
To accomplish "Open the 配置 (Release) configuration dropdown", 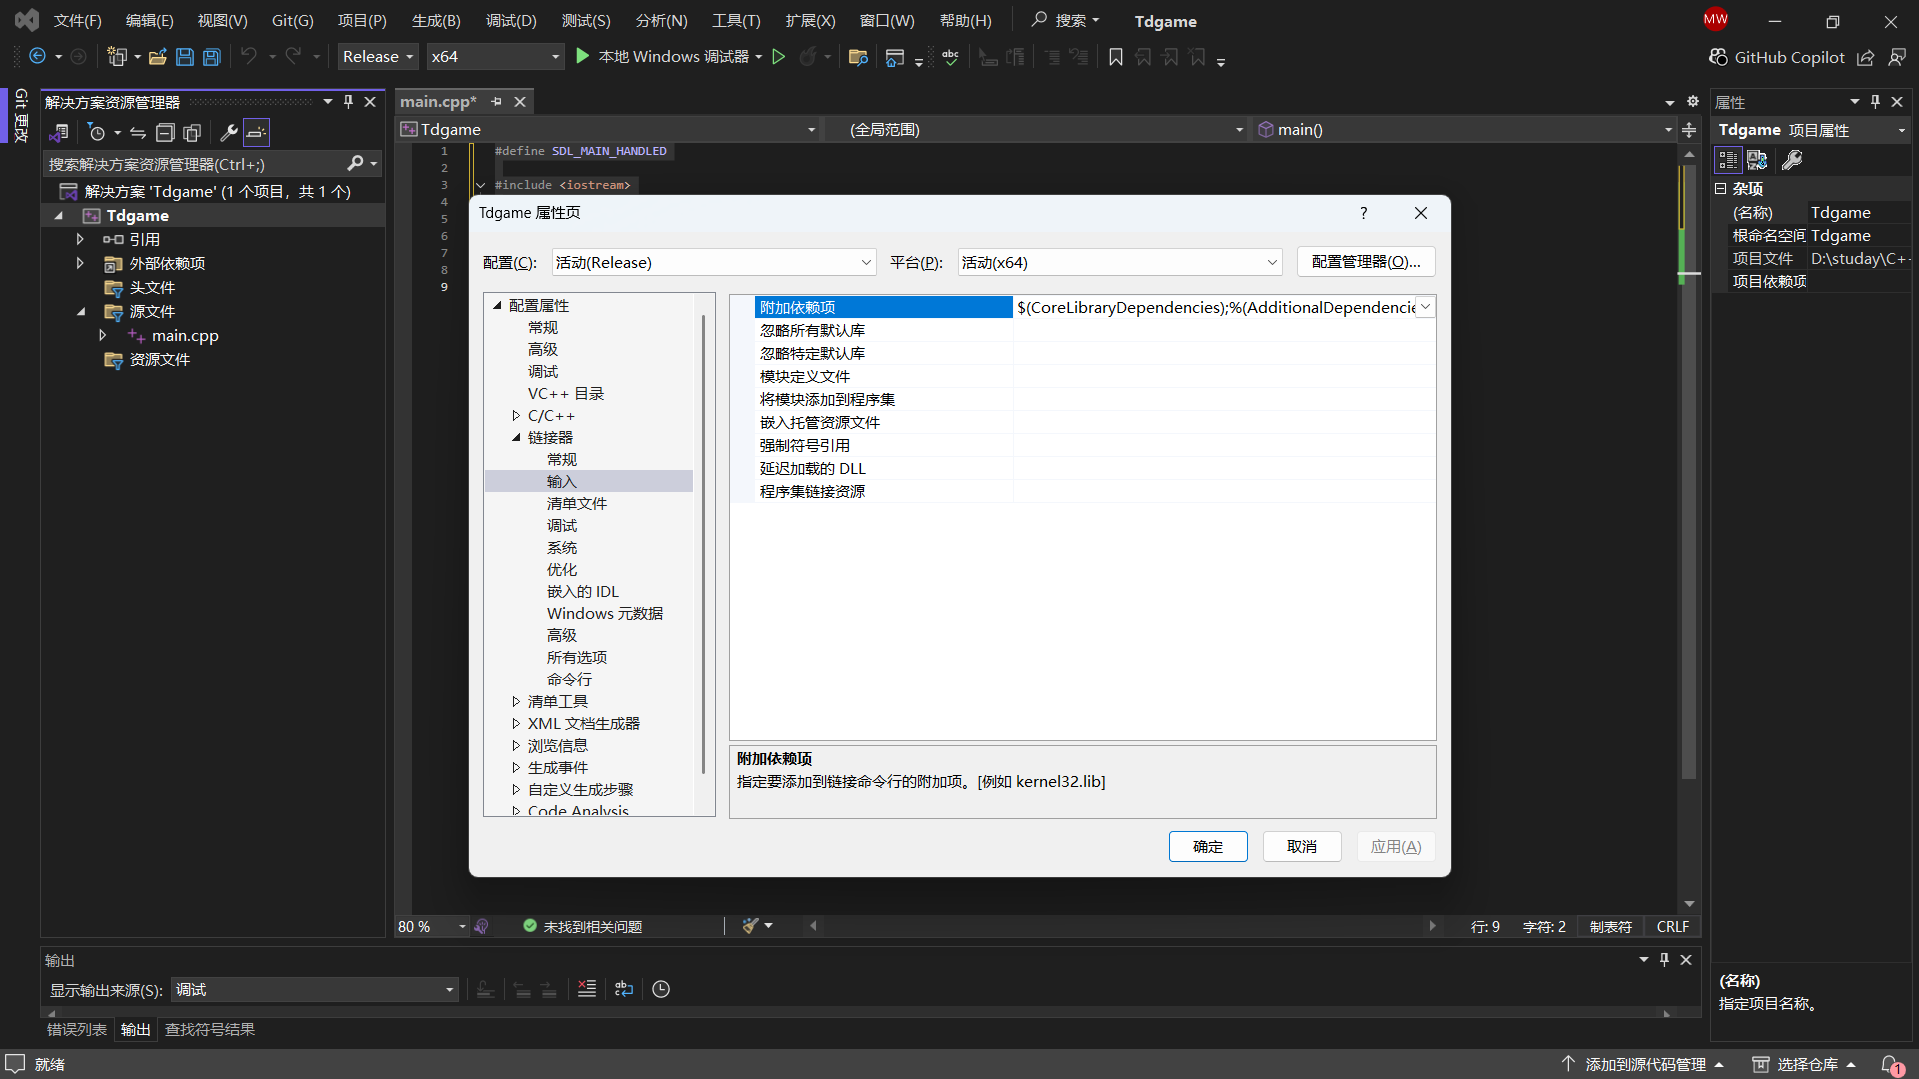I will 713,262.
